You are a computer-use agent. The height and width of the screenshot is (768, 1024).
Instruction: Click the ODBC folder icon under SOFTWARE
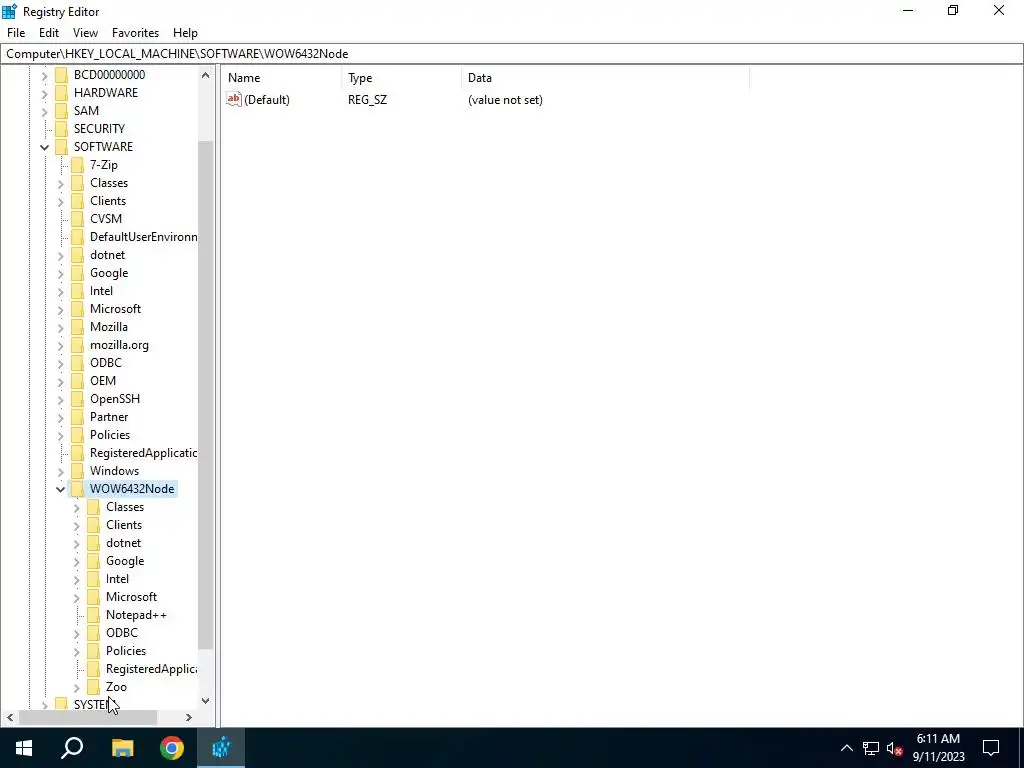(78, 362)
